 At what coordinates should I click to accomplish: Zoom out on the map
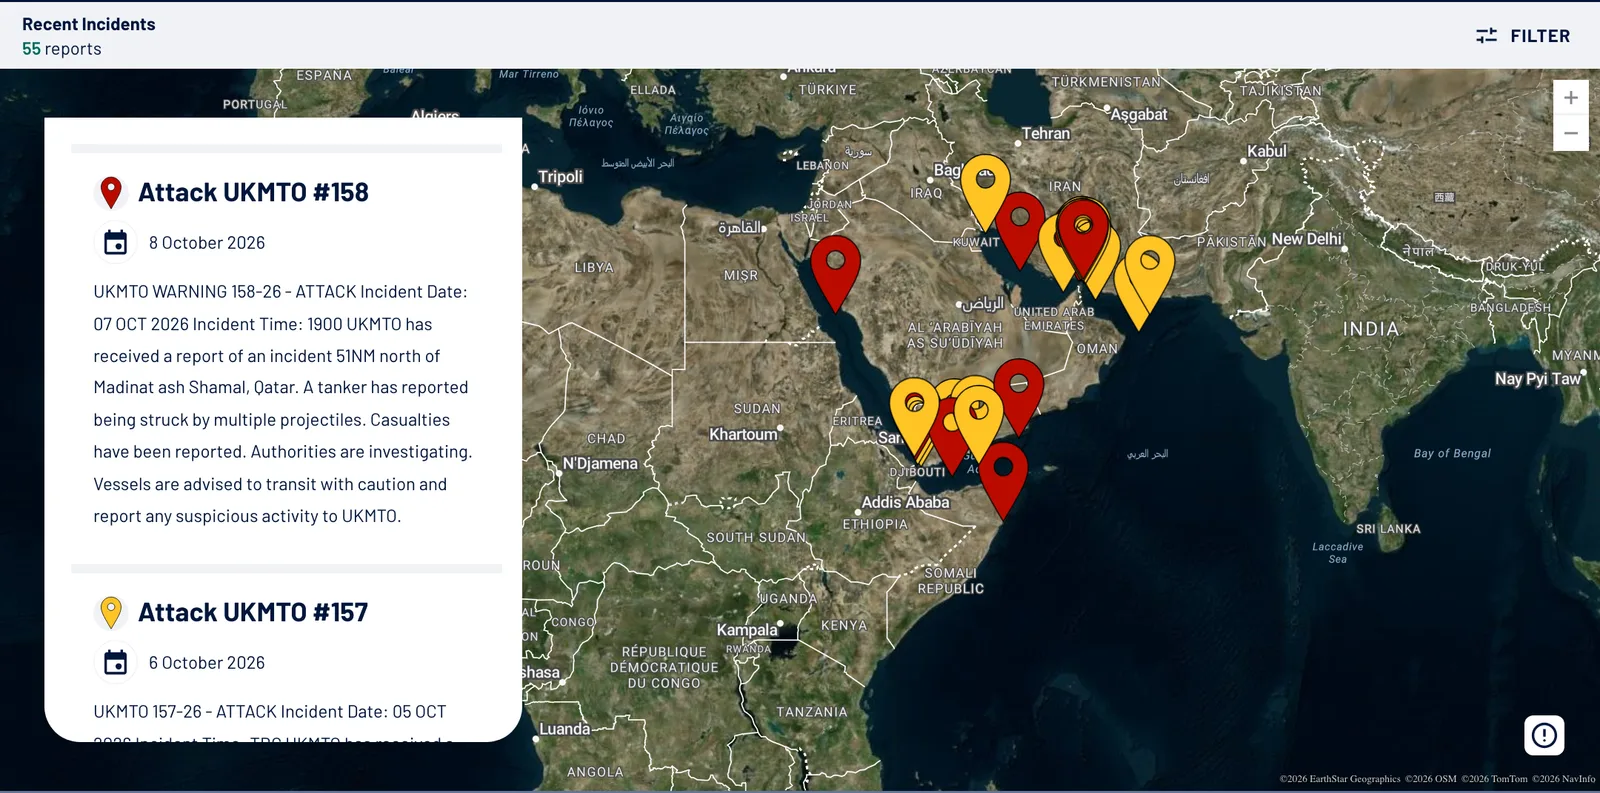(x=1571, y=133)
